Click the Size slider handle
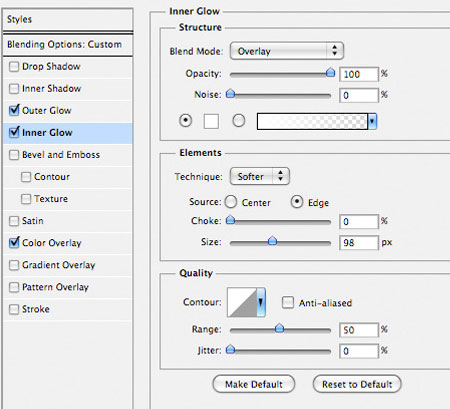The image size is (450, 409). (272, 240)
